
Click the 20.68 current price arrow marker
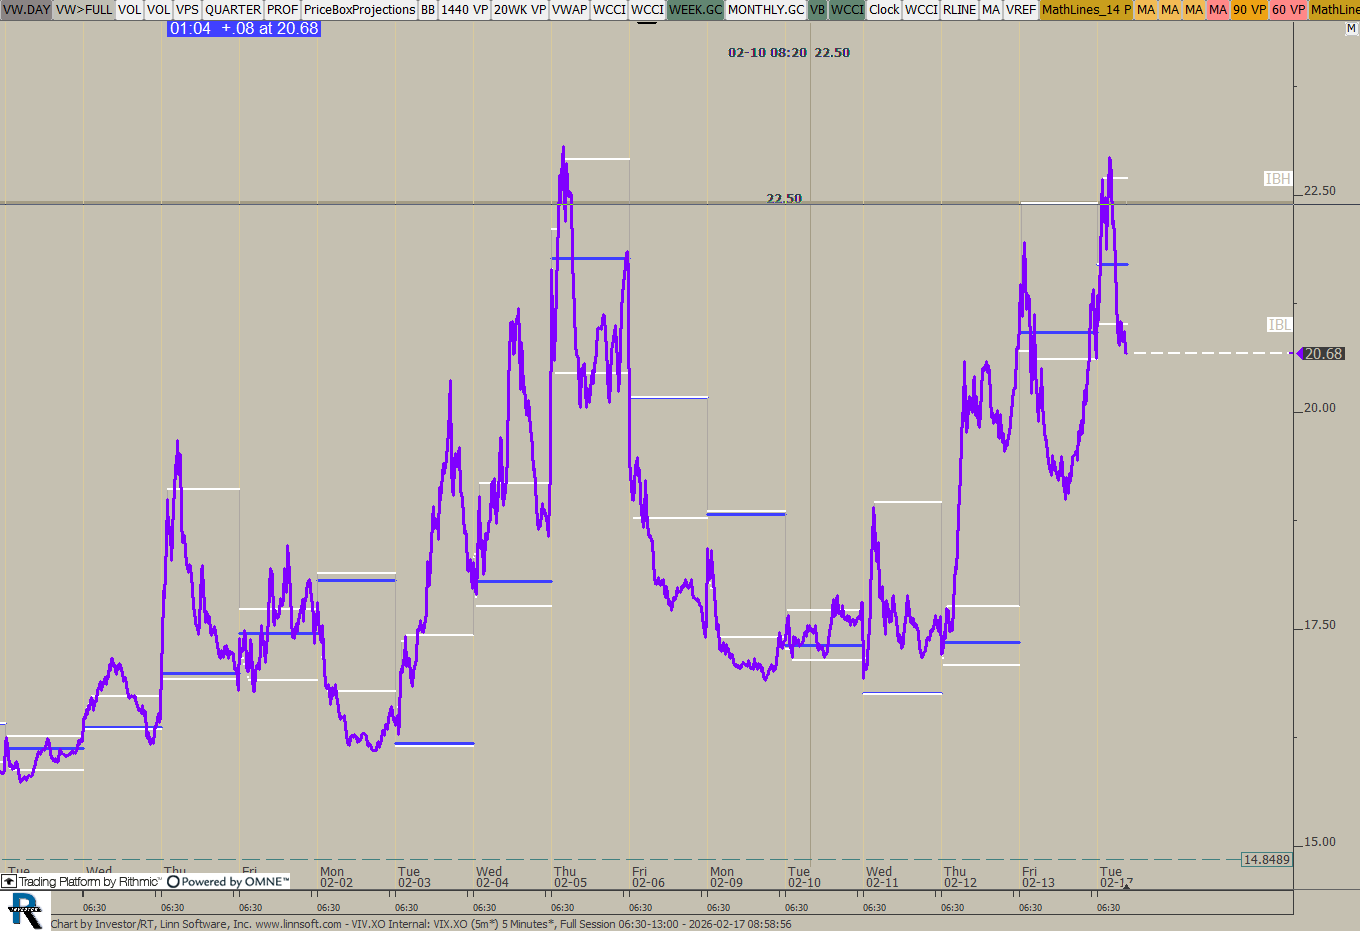[x=1300, y=354]
